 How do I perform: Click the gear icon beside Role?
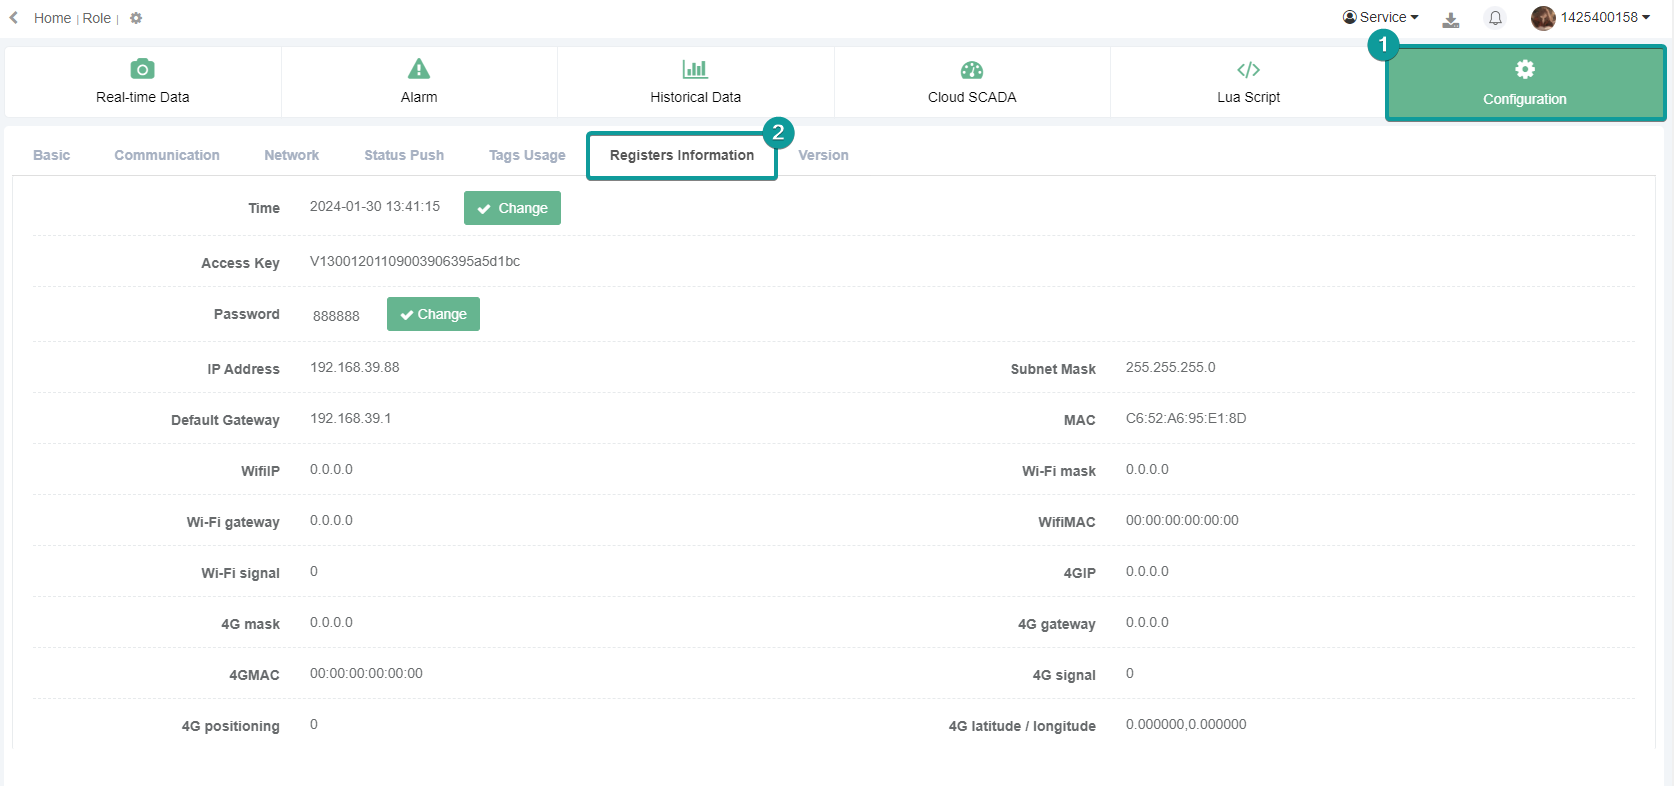pos(136,18)
